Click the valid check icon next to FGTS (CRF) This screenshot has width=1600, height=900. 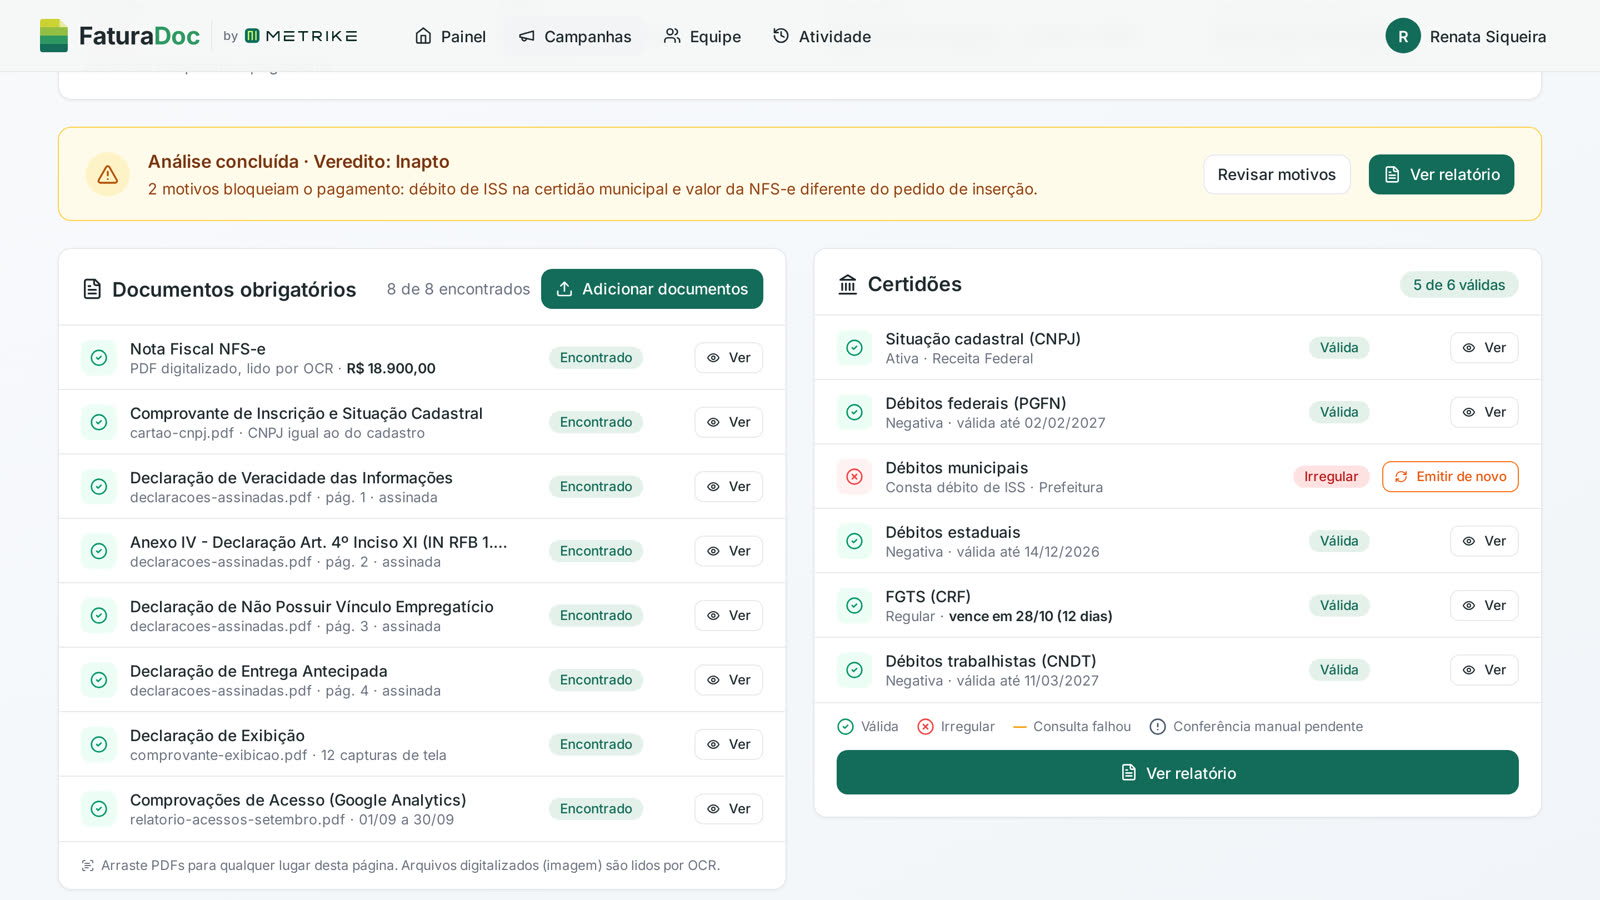coord(855,606)
